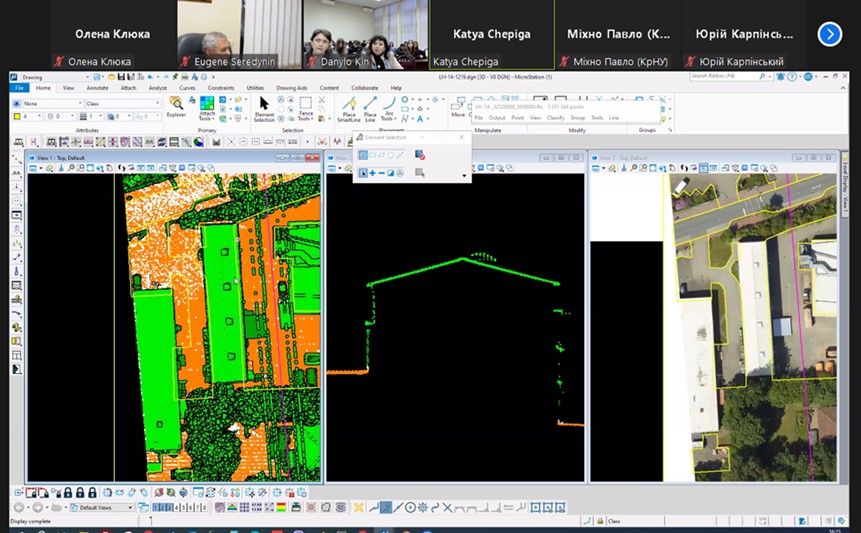Click Disable Handles icon in Element Selection dialog
The image size is (861, 533).
point(420,155)
